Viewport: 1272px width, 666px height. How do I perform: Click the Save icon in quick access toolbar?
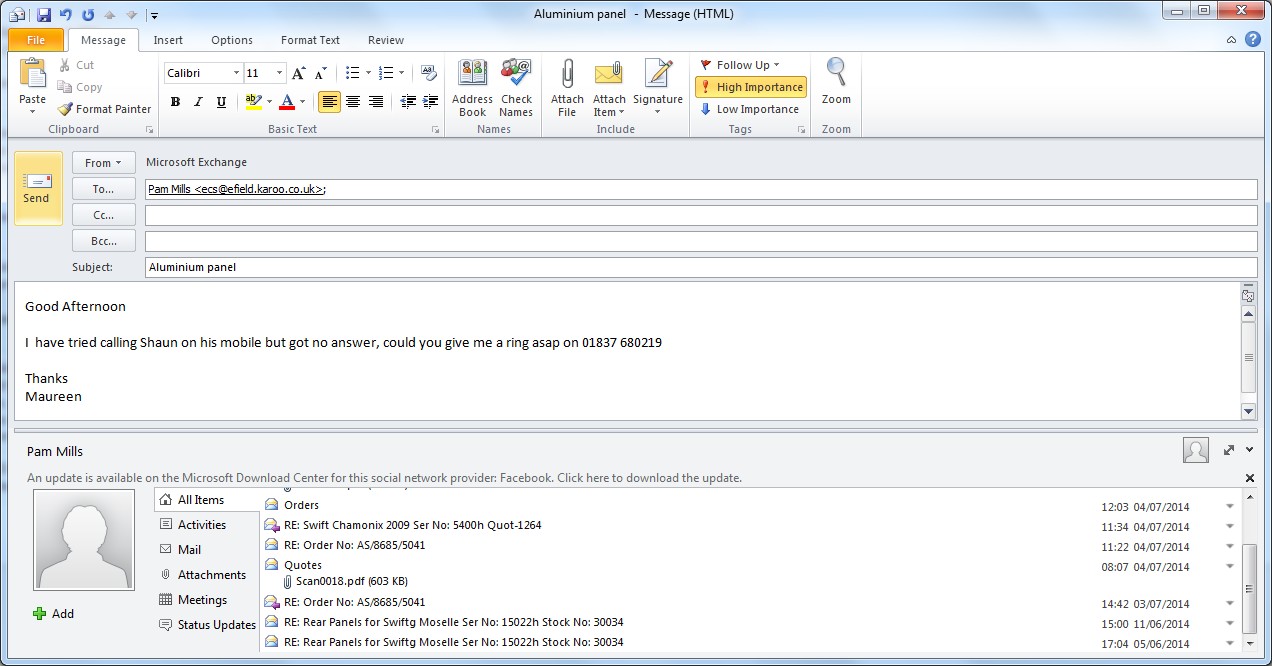pyautogui.click(x=43, y=15)
